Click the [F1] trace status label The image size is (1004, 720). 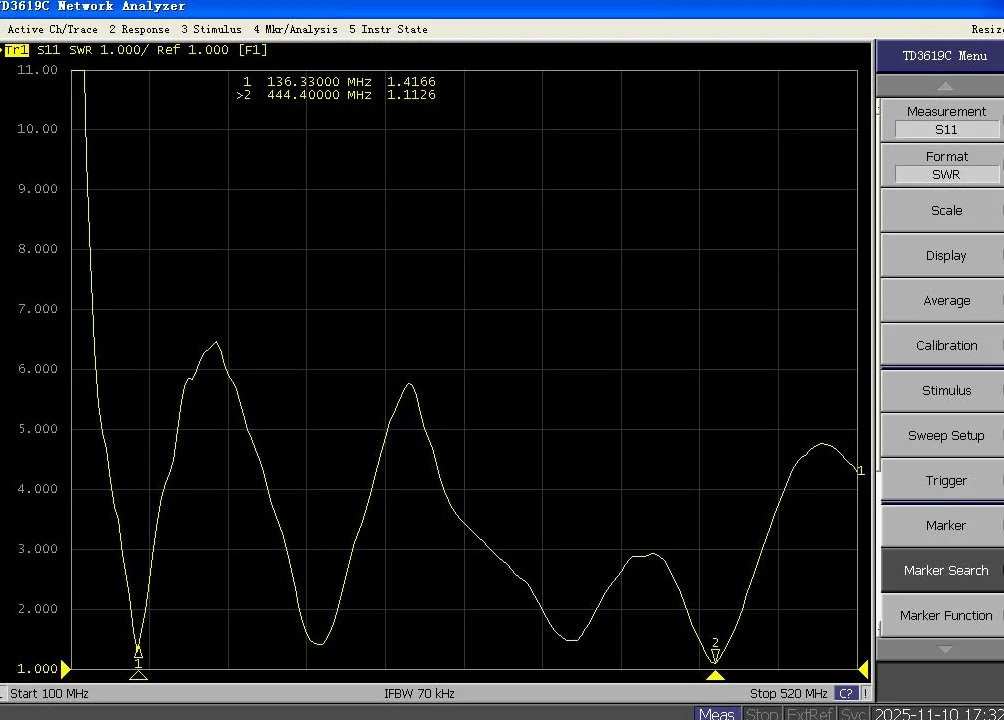253,50
